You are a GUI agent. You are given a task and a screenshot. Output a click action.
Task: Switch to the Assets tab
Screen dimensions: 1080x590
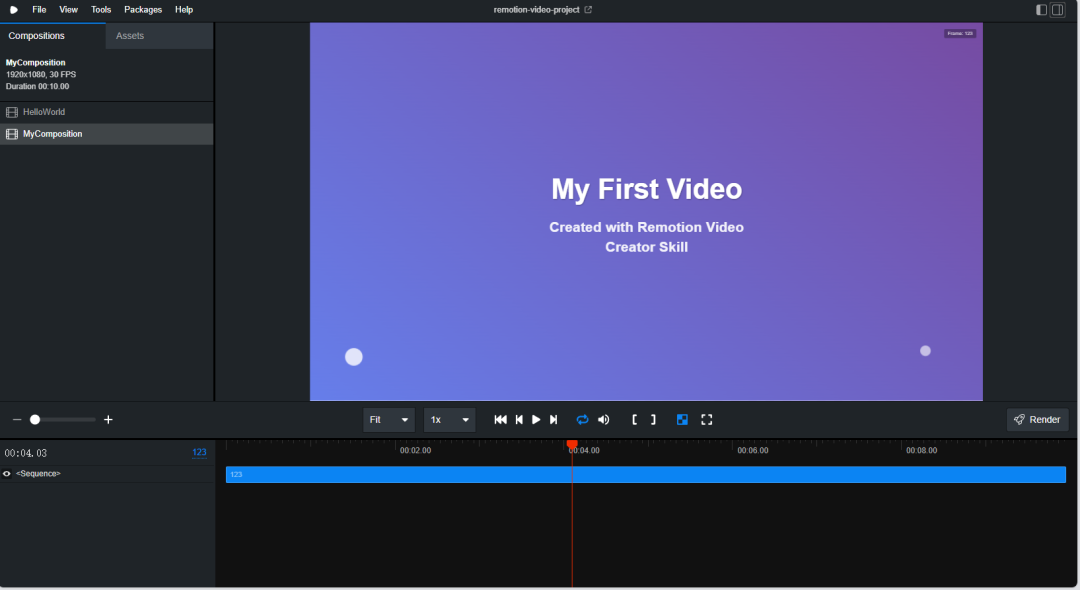click(130, 36)
